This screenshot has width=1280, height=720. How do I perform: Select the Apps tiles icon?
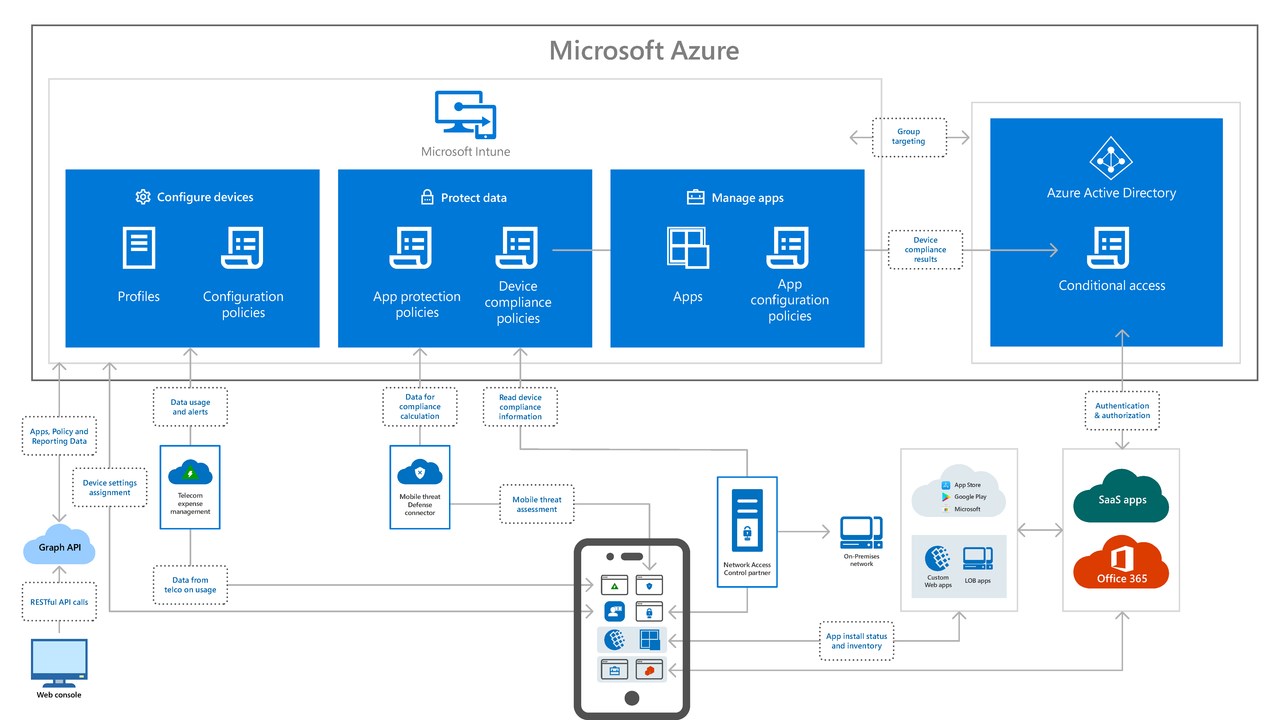click(688, 248)
